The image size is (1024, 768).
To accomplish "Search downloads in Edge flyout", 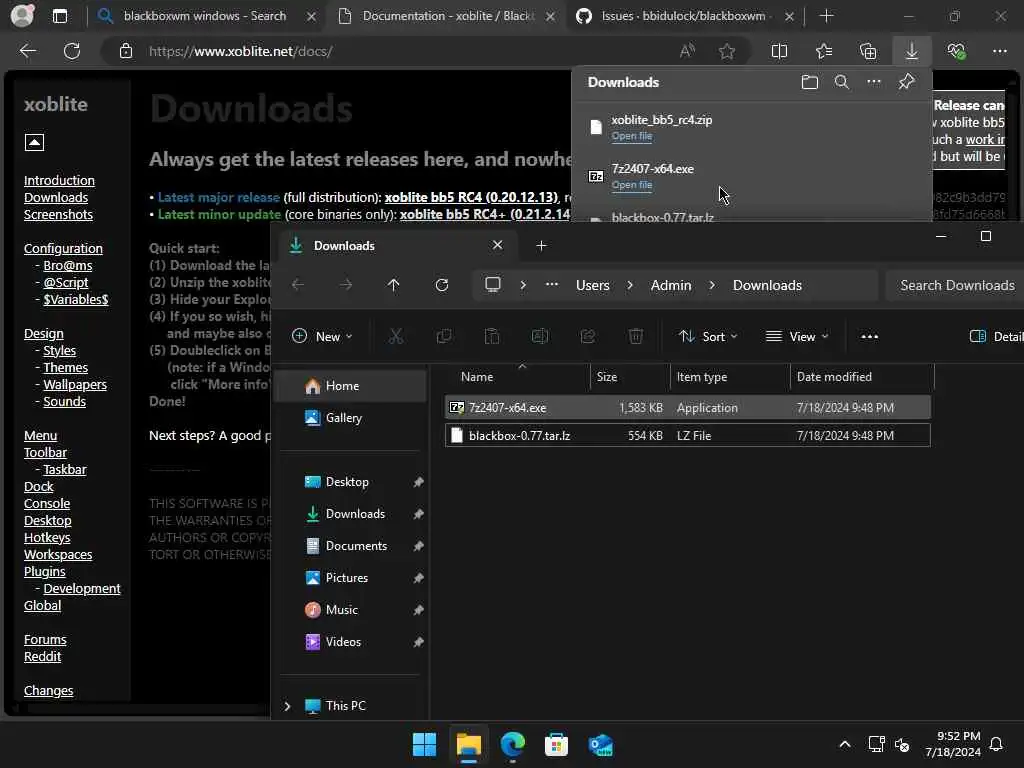I will coord(842,82).
